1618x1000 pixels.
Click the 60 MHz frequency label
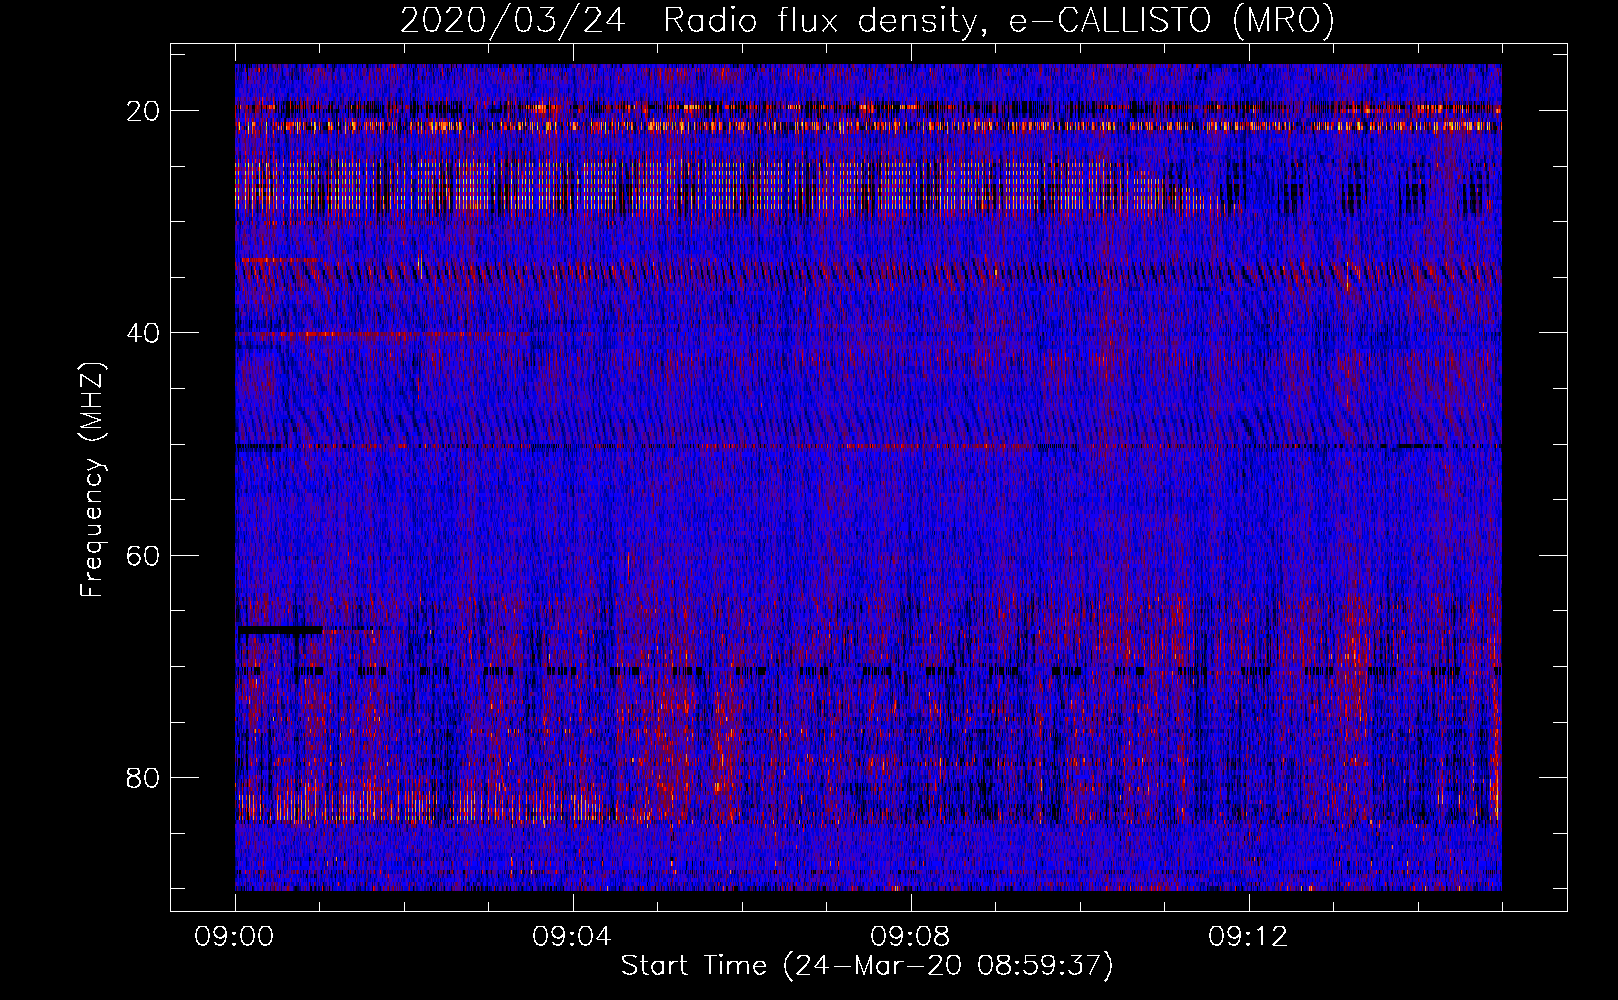click(145, 555)
